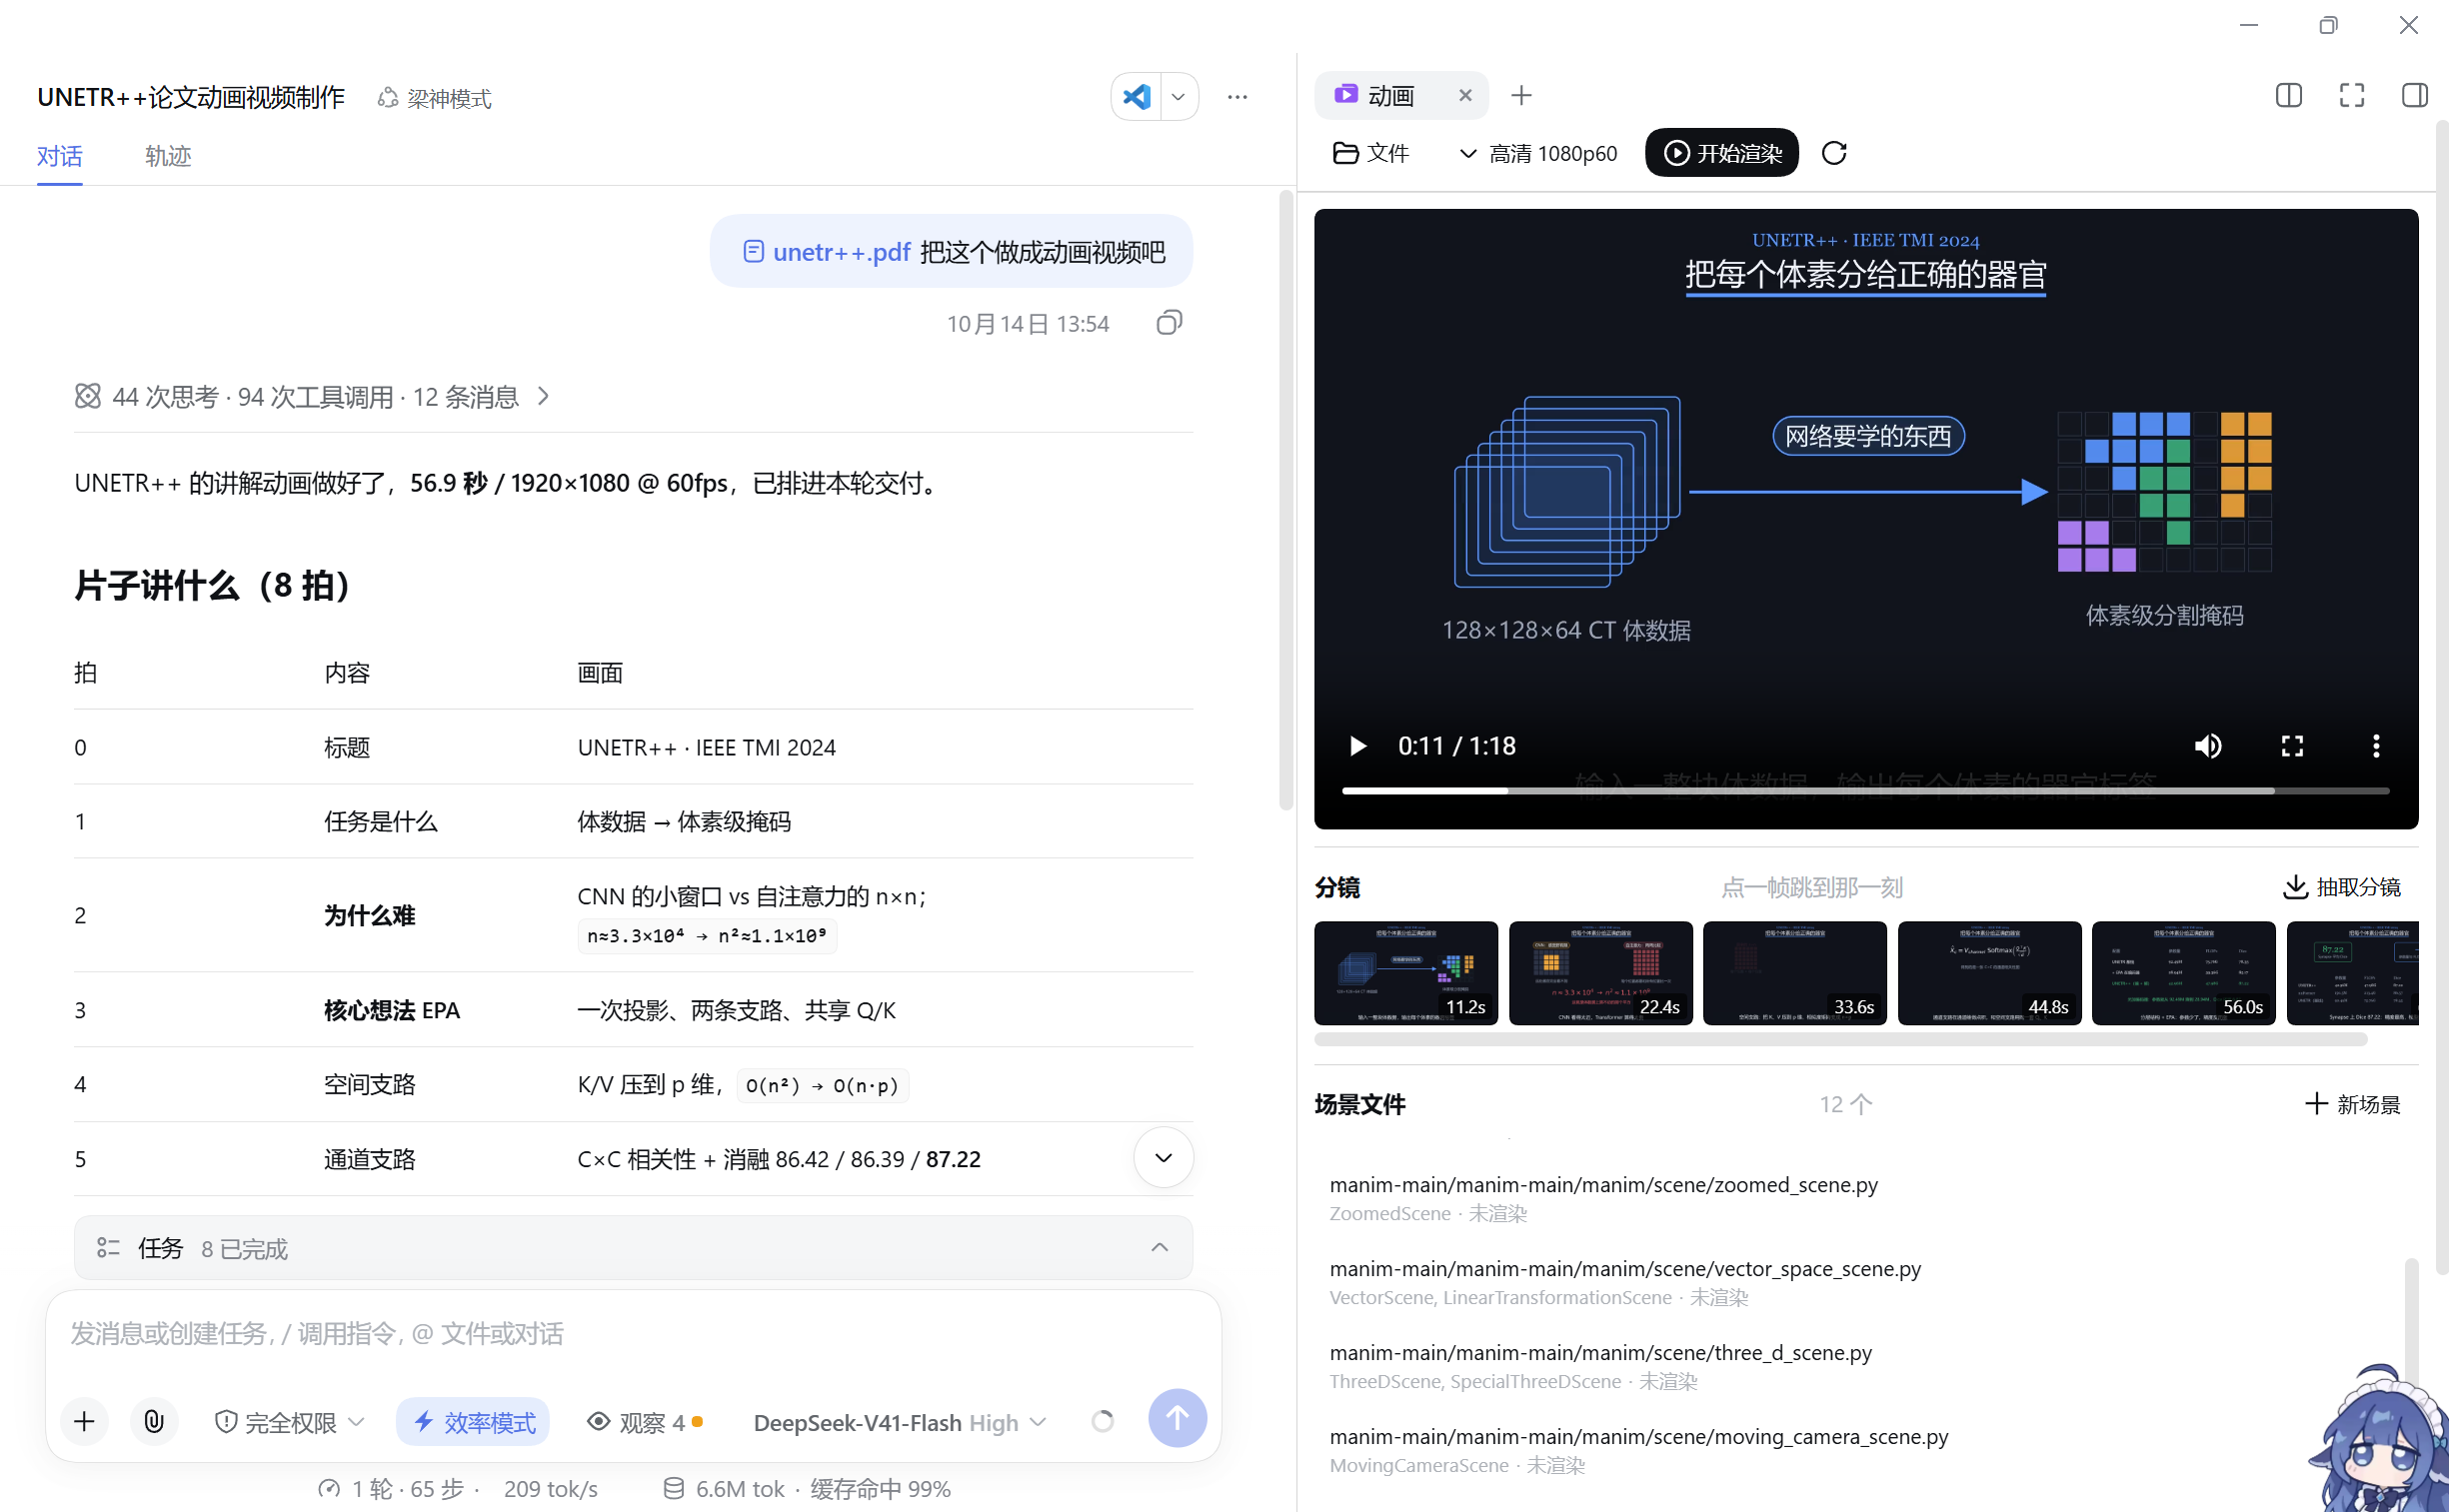
Task: Open the 高清 1080p60 quality dropdown
Action: tap(1537, 153)
